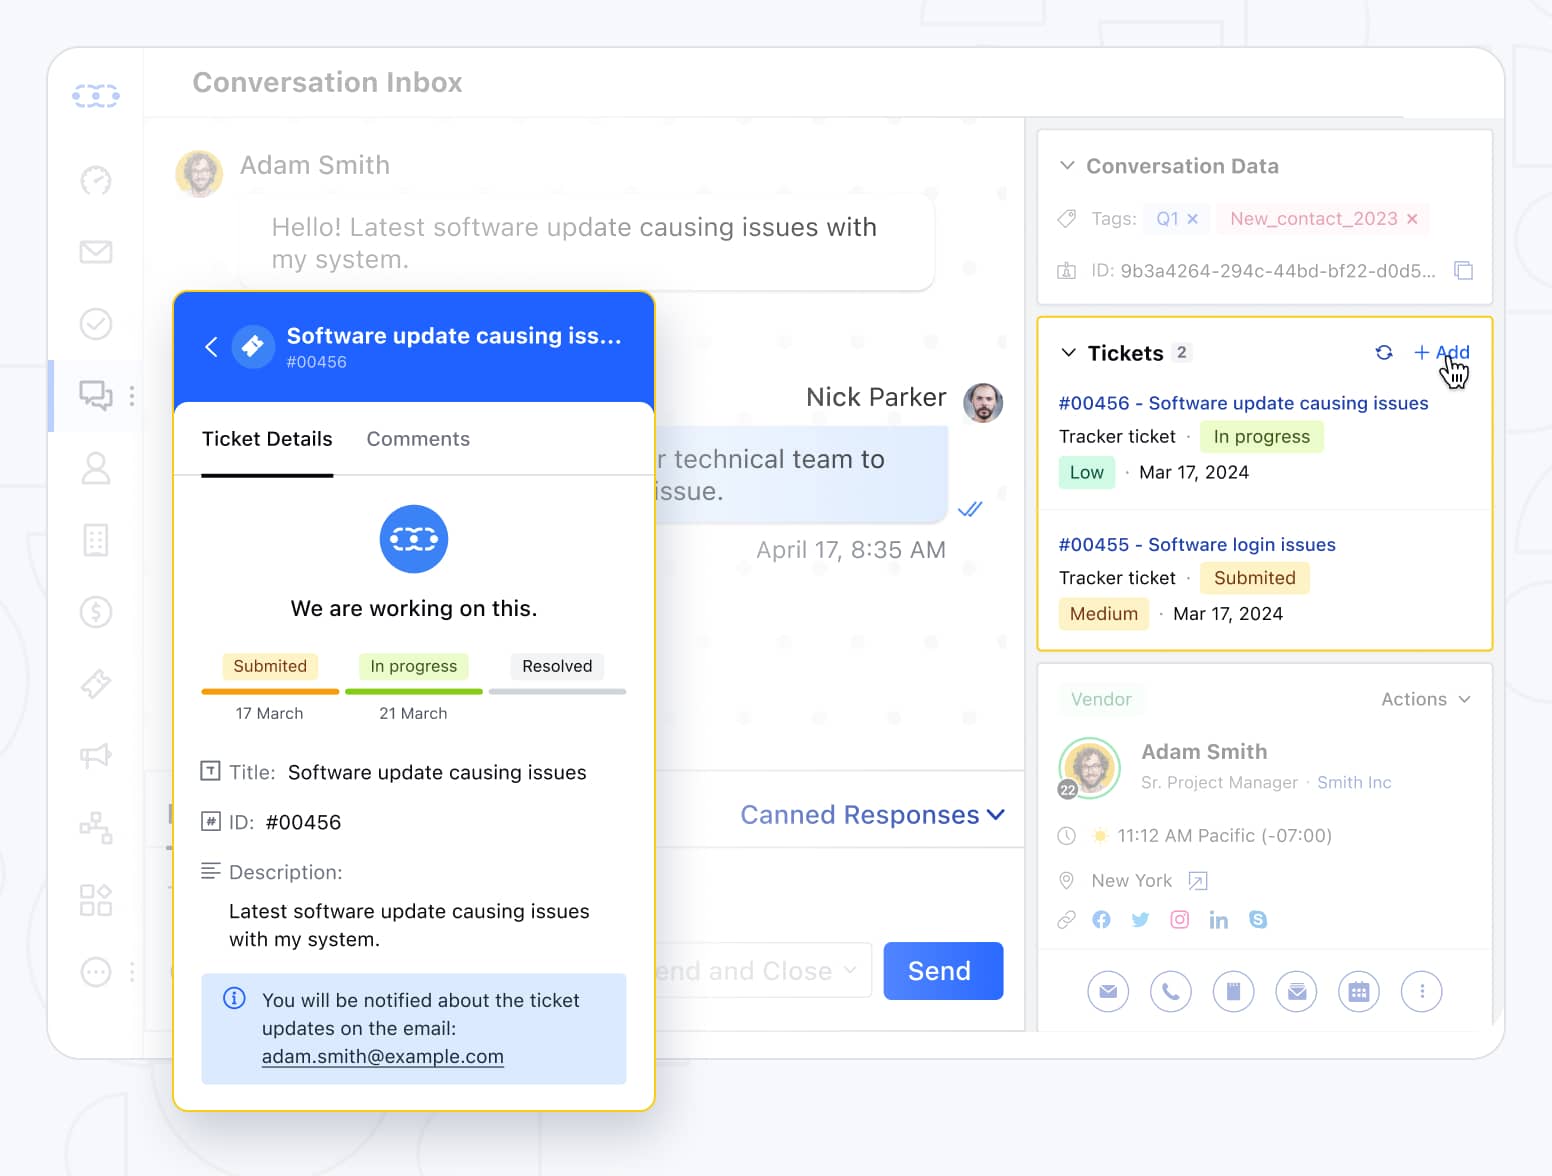Remove the New_contact_2023 tag
This screenshot has height=1176, width=1552.
tap(1412, 219)
